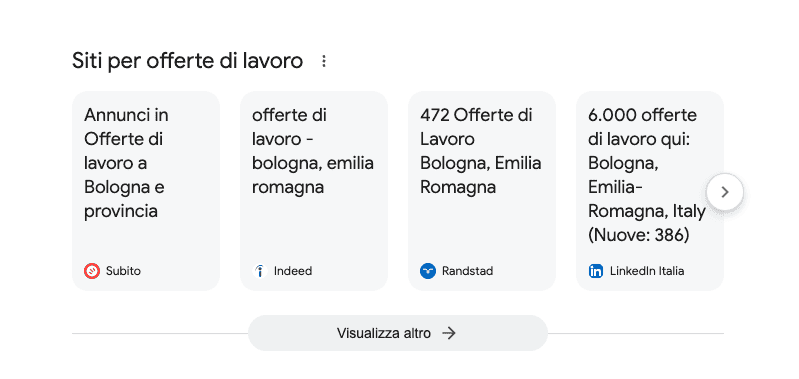Click the LinkedIn Italia source name
The width and height of the screenshot is (799, 379).
647,271
